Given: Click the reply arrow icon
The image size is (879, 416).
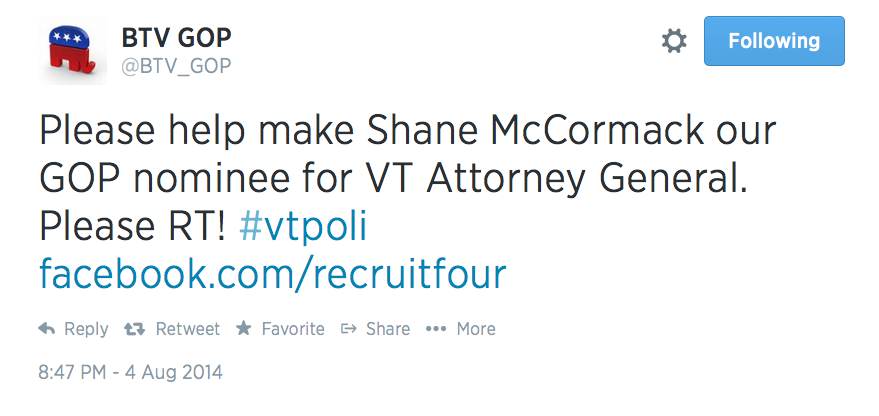Looking at the screenshot, I should point(46,329).
